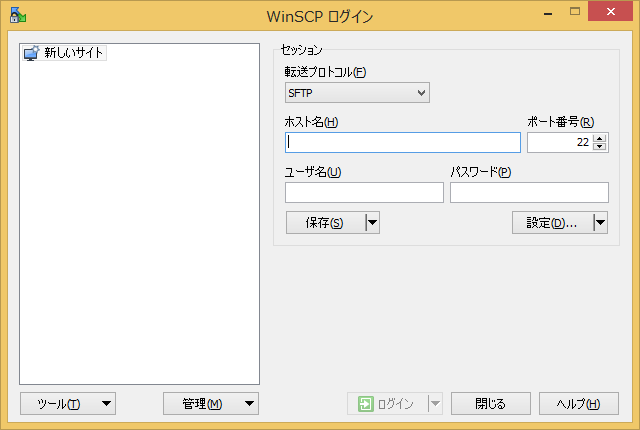The width and height of the screenshot is (640, 430).
Task: Click into the ホスト名 input field
Action: click(402, 142)
